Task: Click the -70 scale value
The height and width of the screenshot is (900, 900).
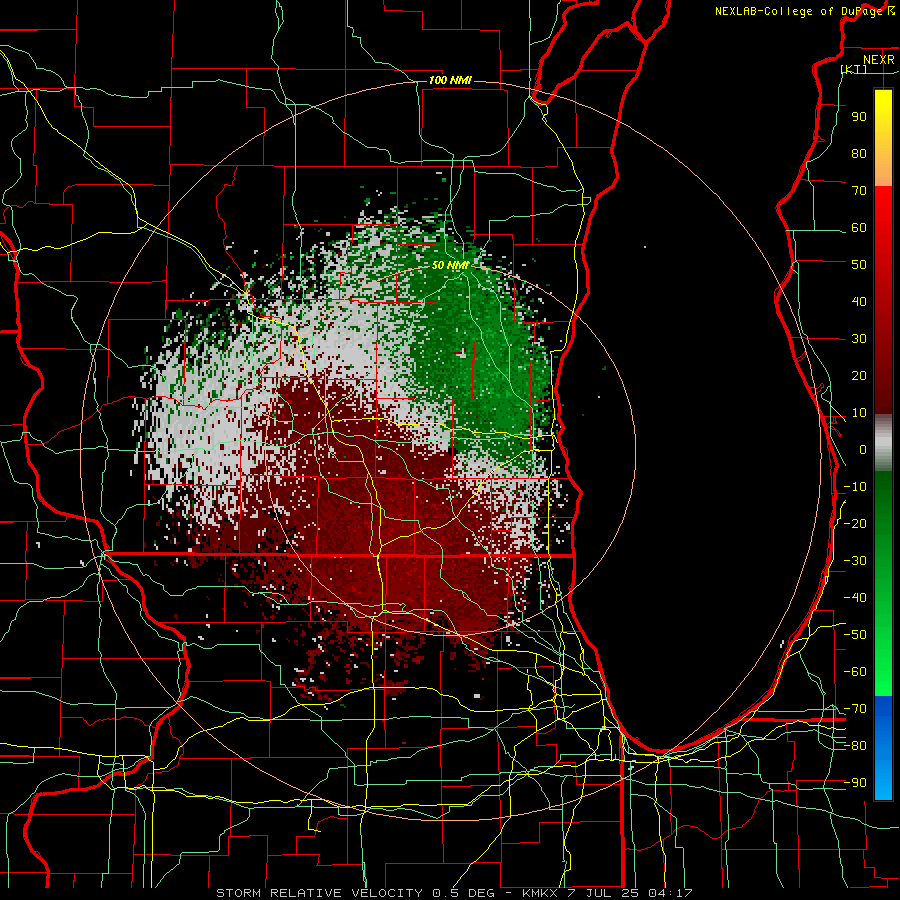Action: (x=855, y=709)
